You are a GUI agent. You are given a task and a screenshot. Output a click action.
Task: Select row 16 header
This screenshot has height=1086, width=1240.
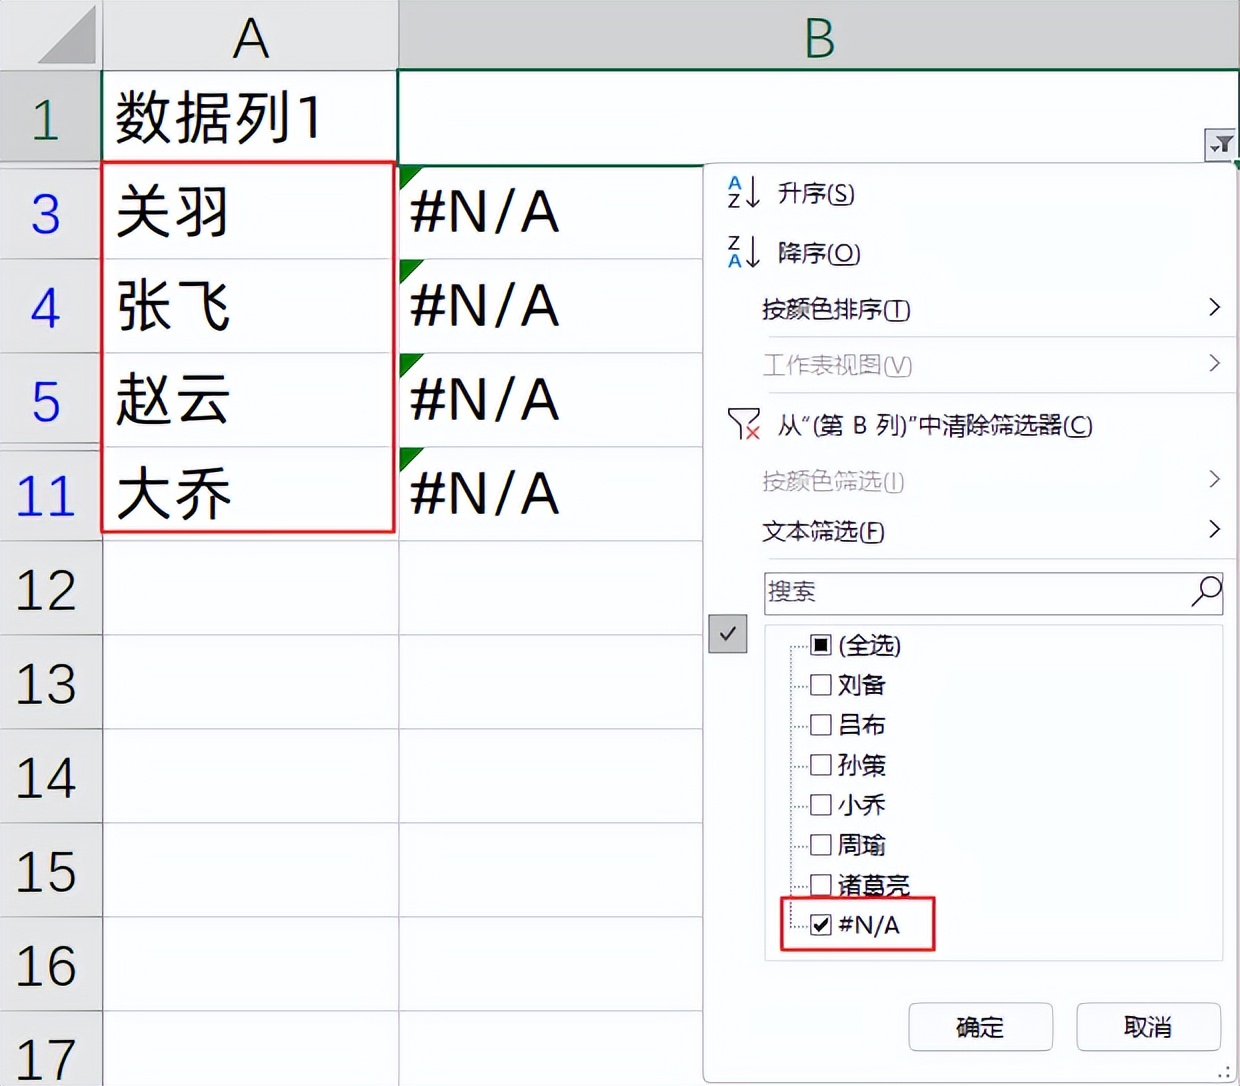click(x=50, y=964)
